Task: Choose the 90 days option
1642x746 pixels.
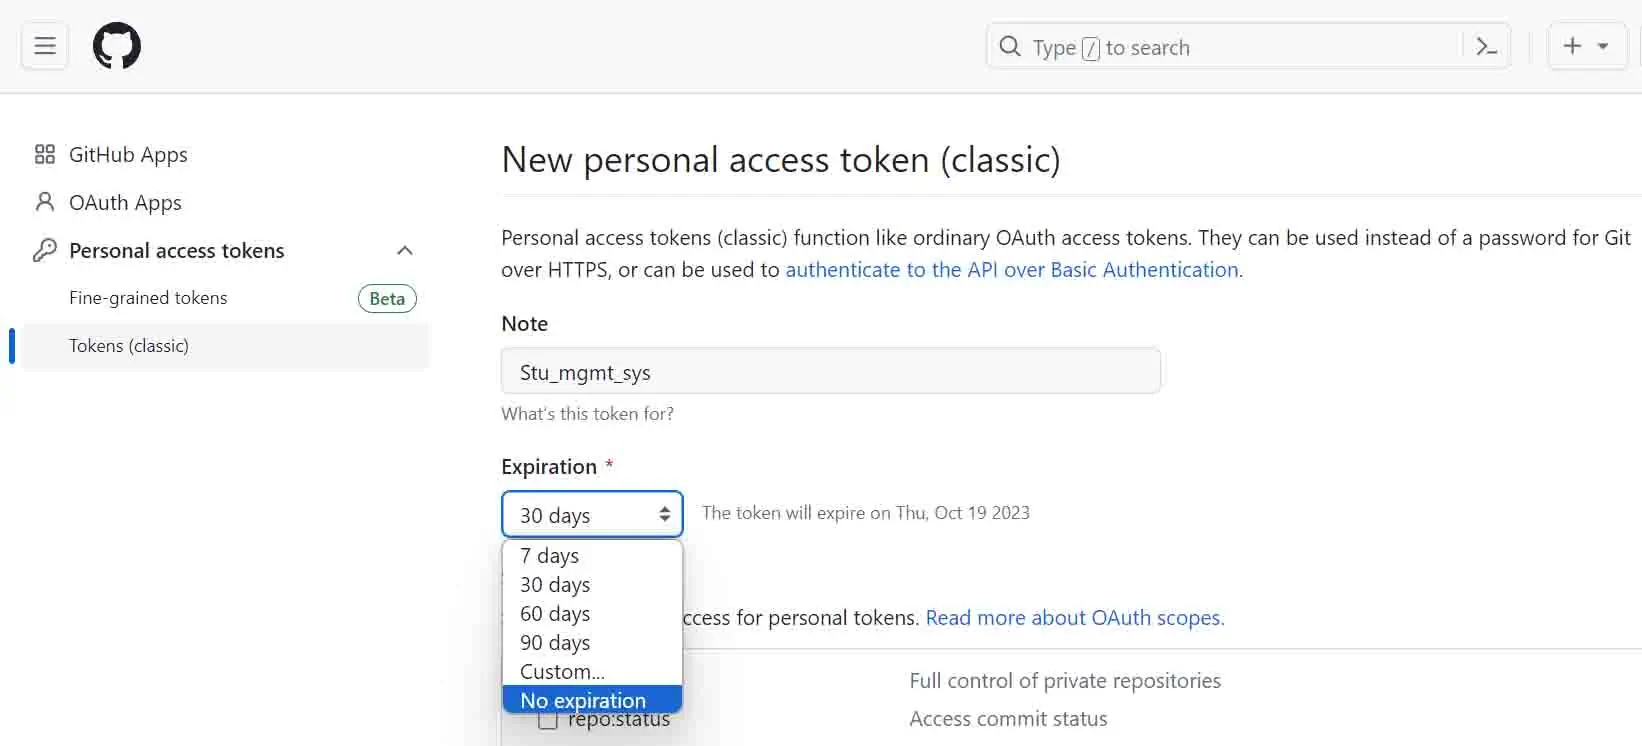Action: [x=592, y=642]
